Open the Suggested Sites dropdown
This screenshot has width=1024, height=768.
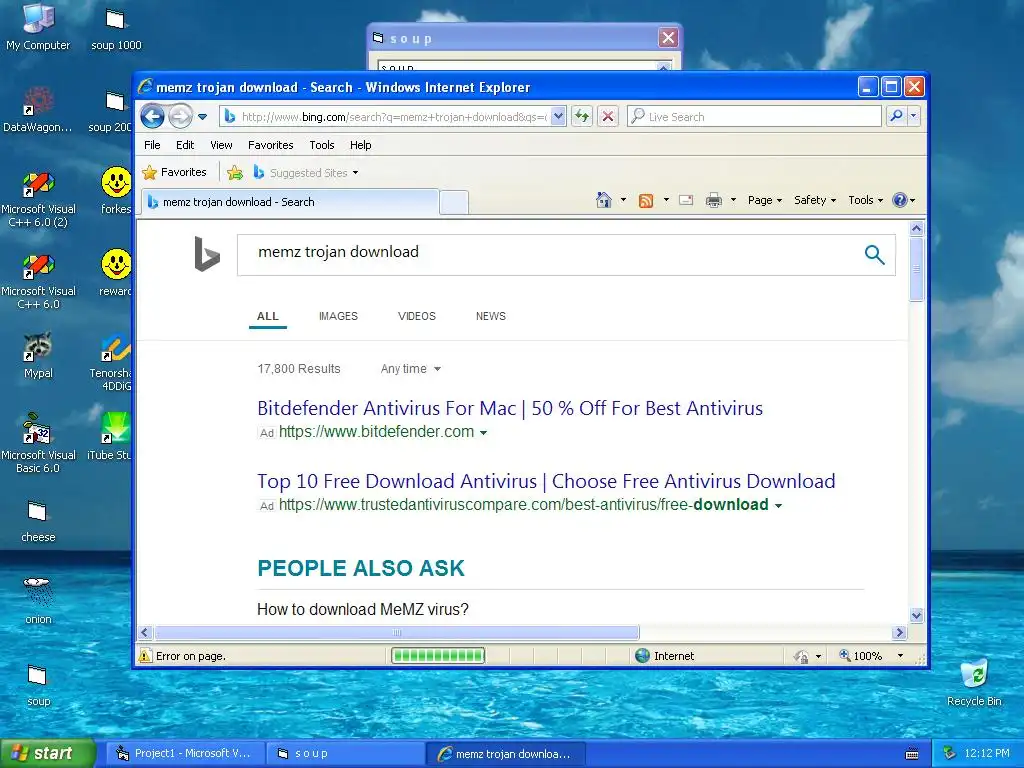306,172
